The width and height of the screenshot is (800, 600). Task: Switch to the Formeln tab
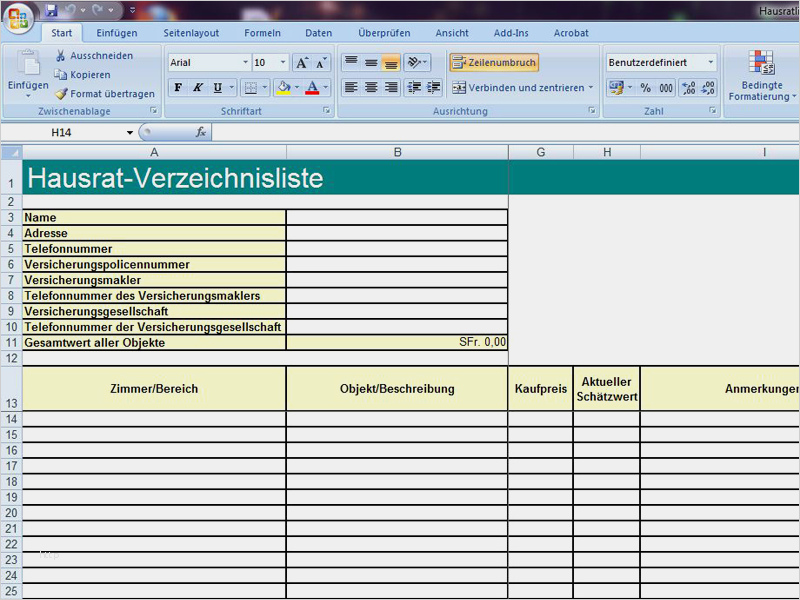click(262, 33)
